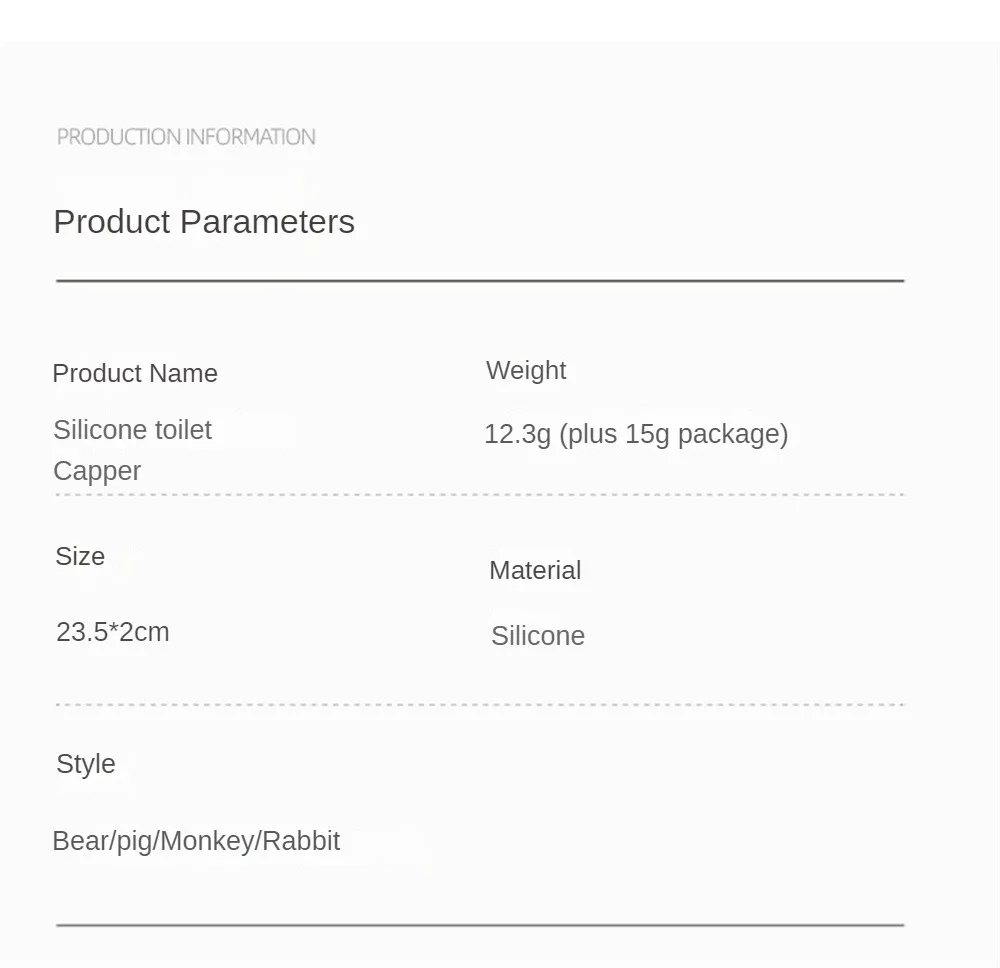Screen dimensions: 1000x968
Task: Select the Silicone material value
Action: tap(538, 636)
